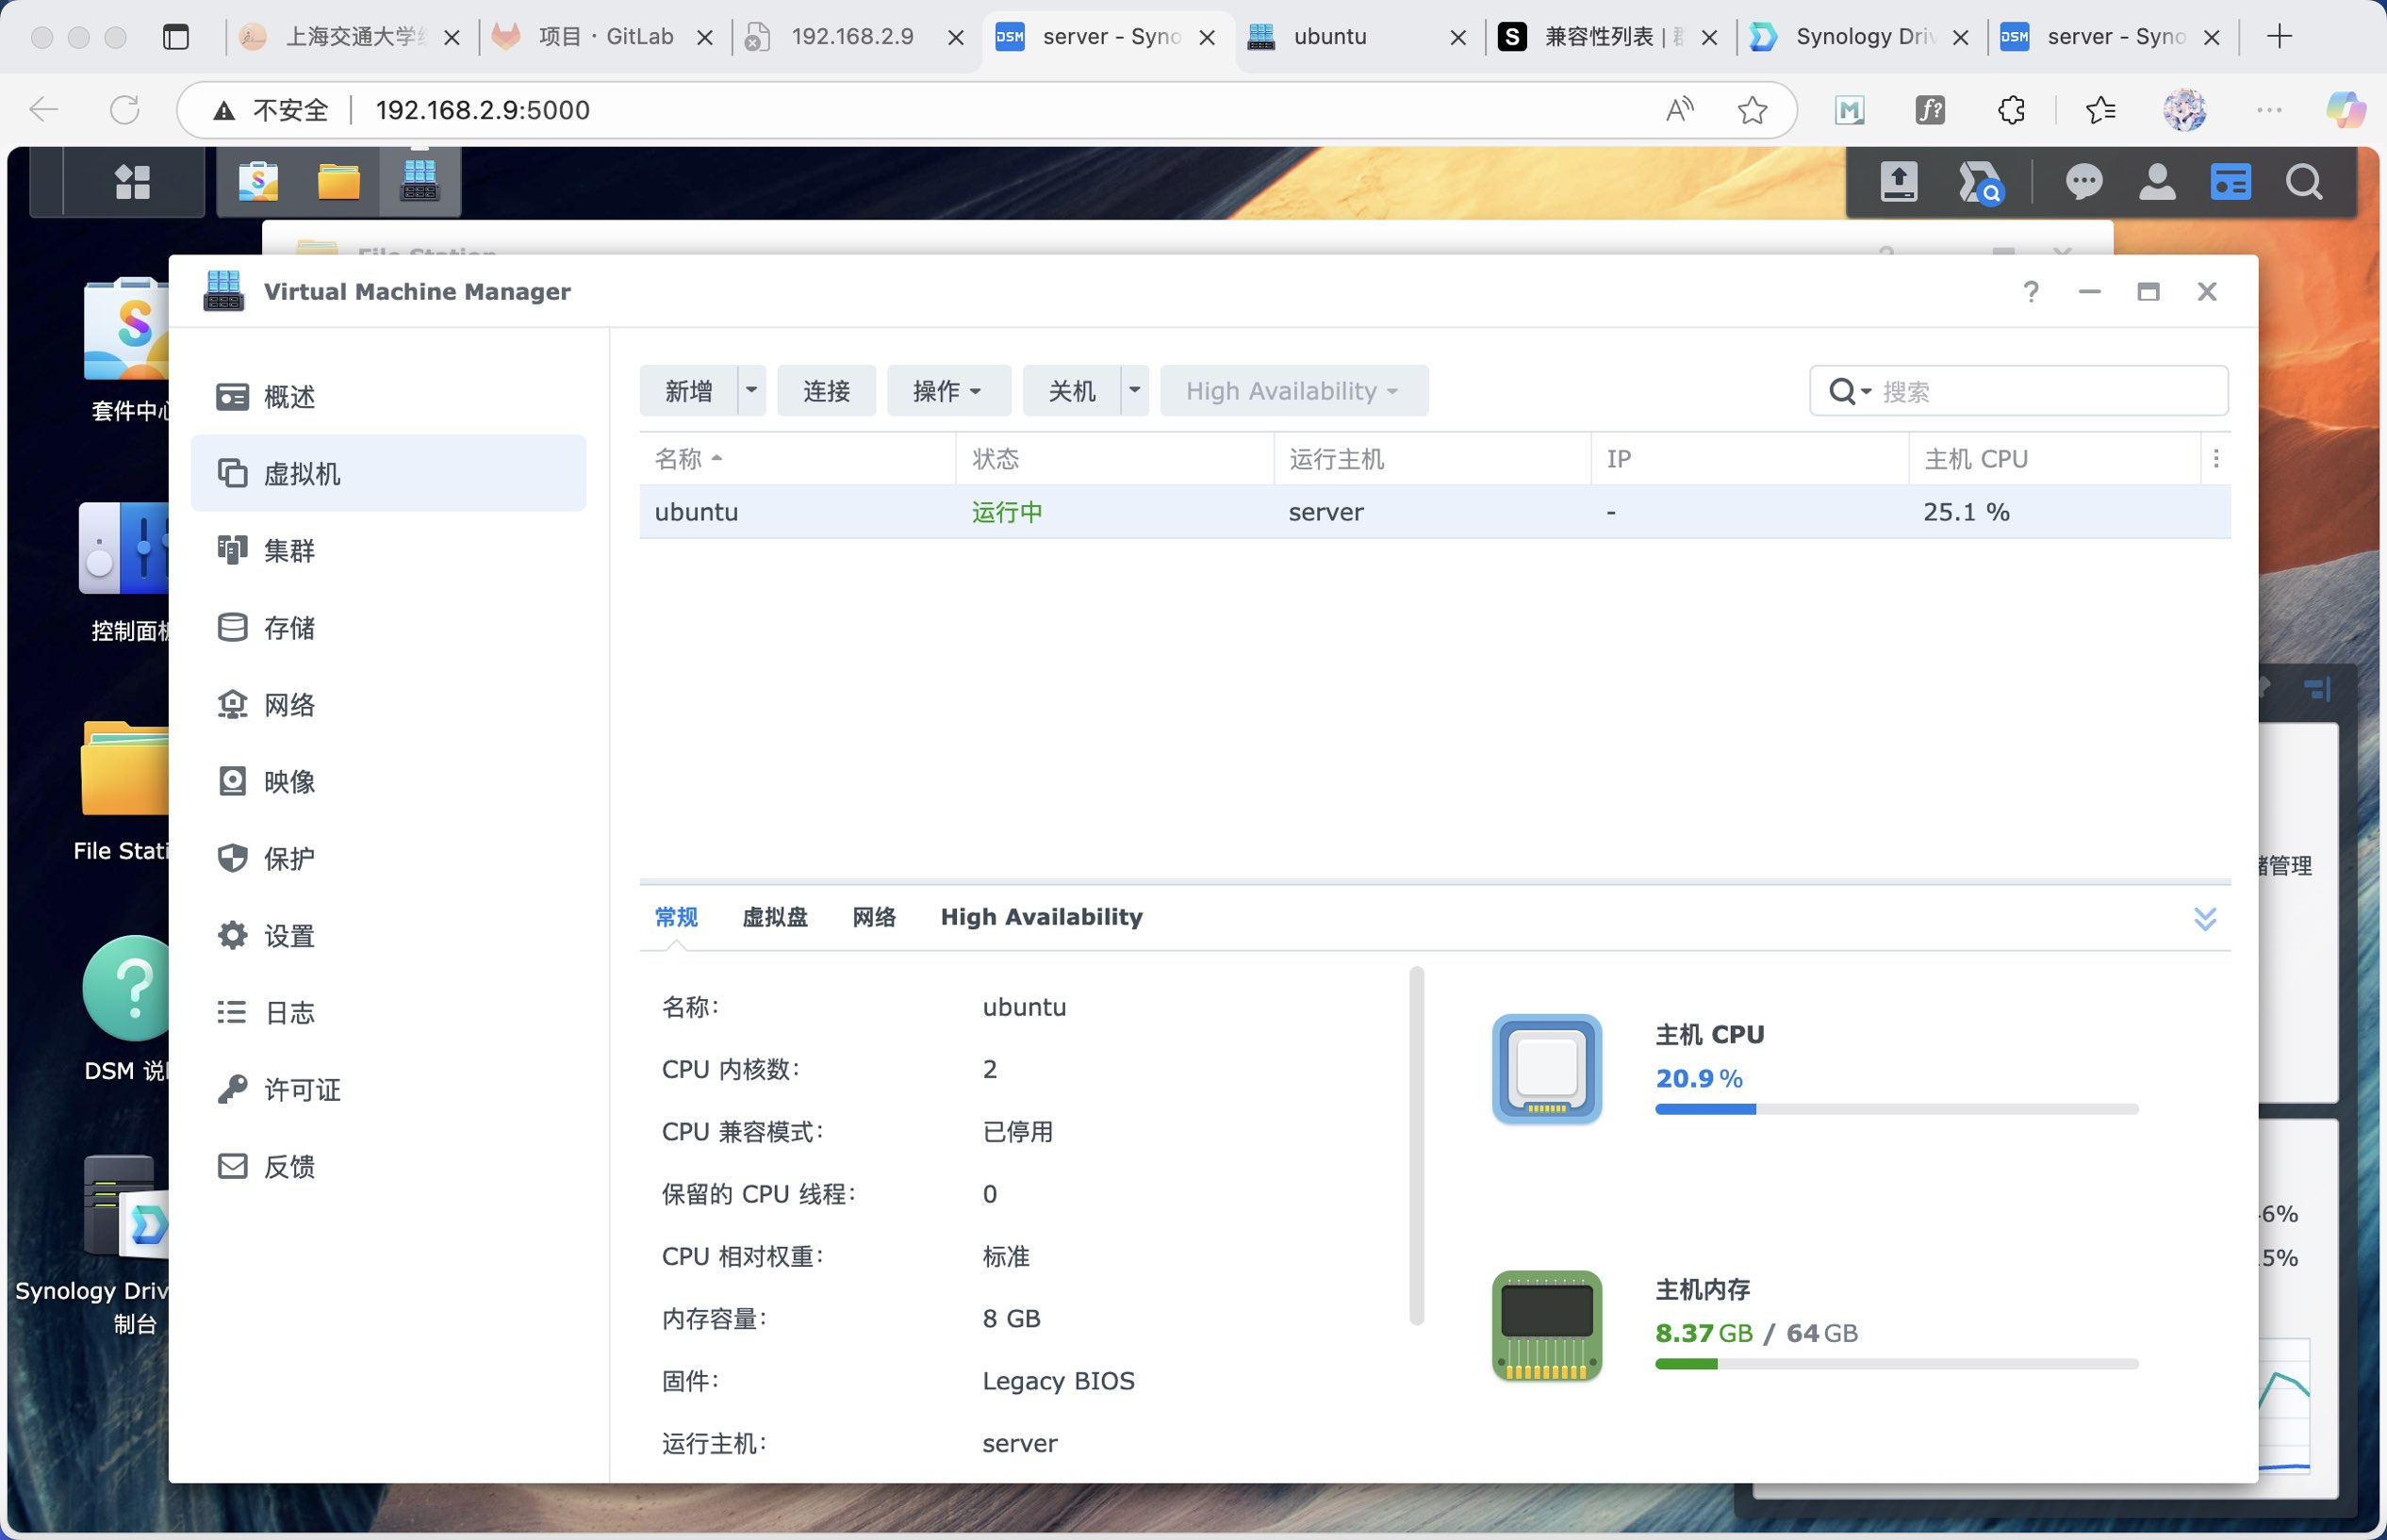
Task: Switch to 网络 details tab
Action: tap(874, 917)
